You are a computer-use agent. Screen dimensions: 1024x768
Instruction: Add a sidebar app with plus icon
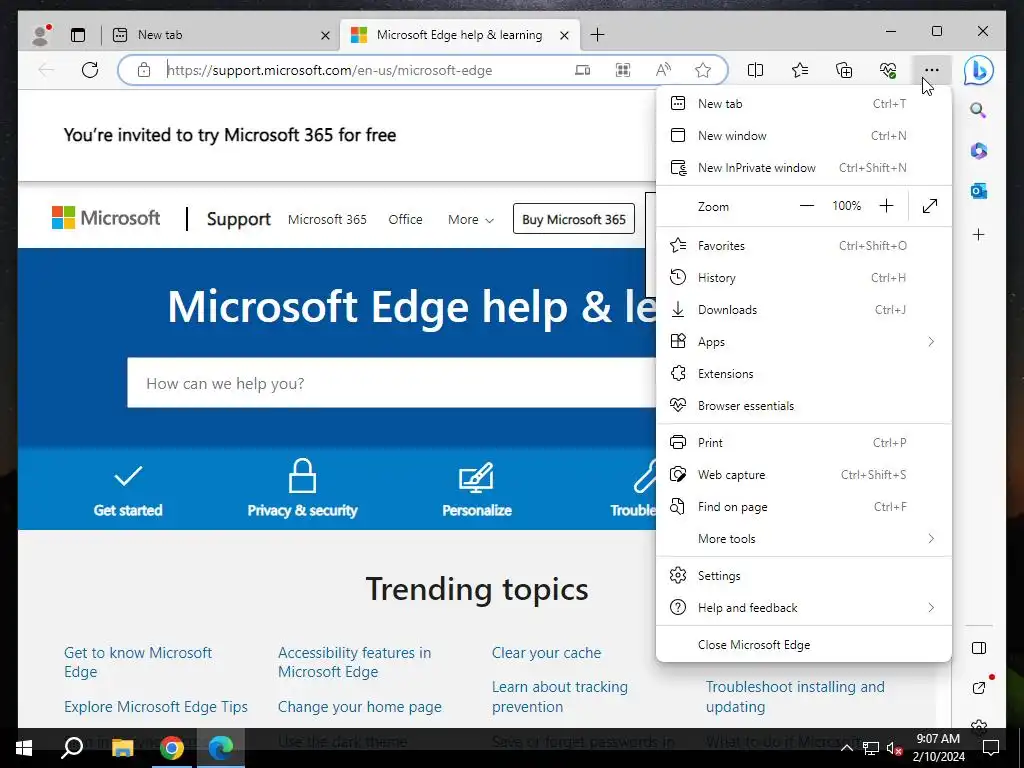click(x=978, y=234)
